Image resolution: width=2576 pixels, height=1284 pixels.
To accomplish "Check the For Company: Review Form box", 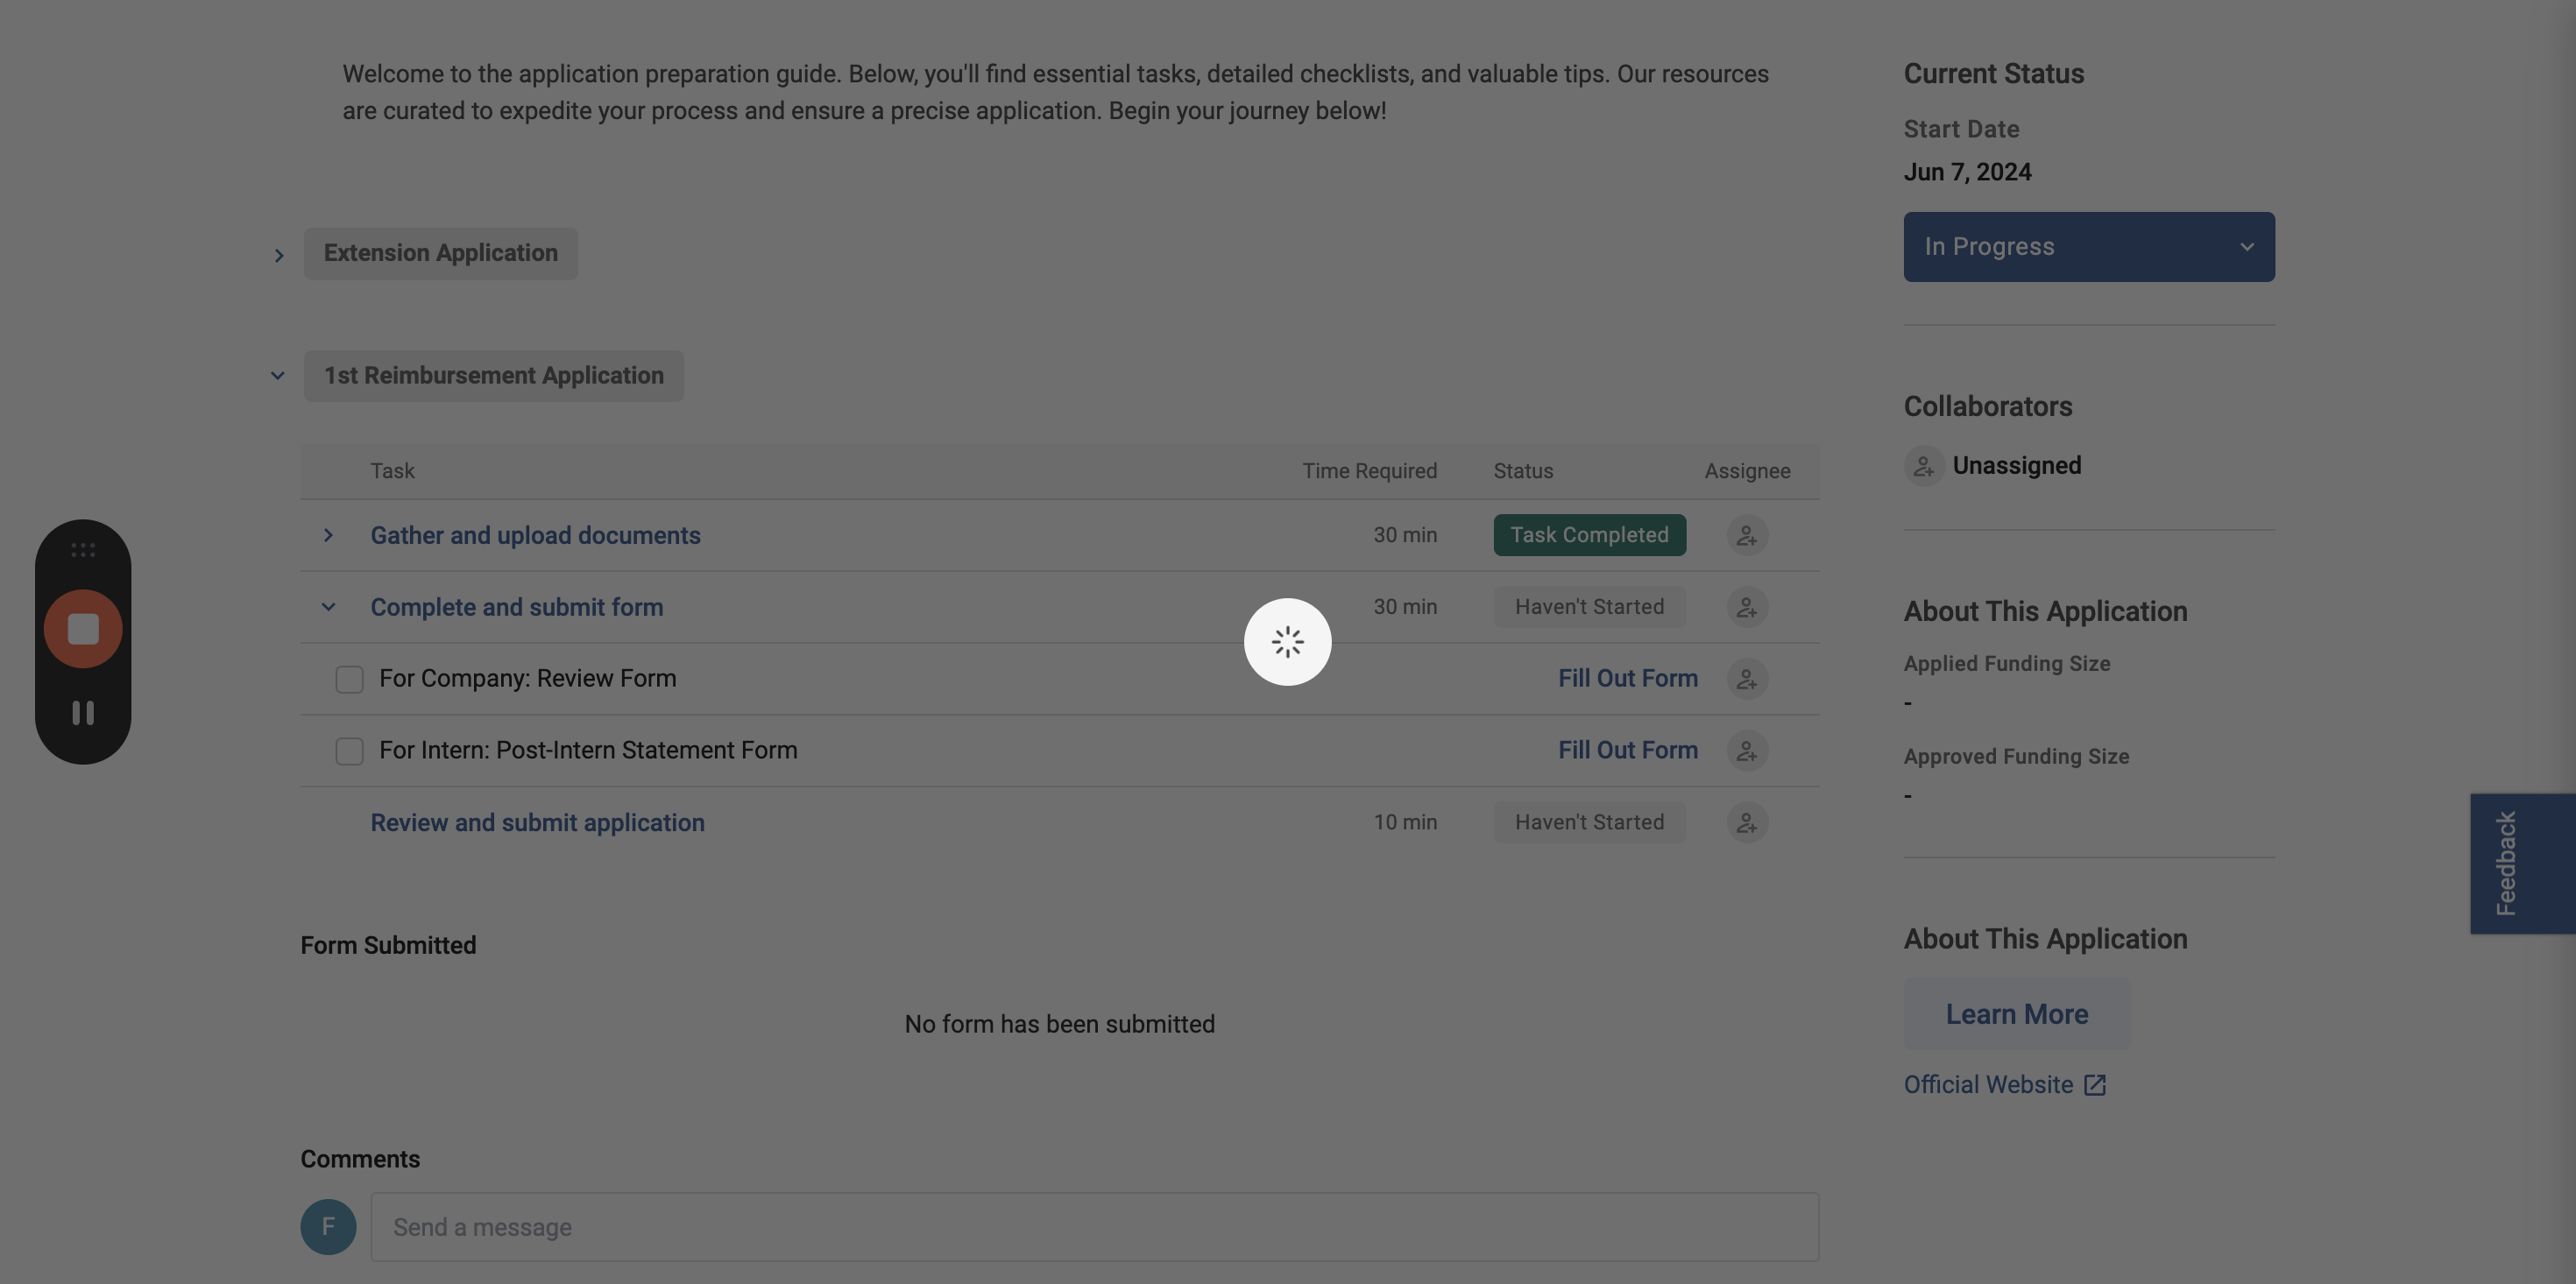I will [349, 679].
